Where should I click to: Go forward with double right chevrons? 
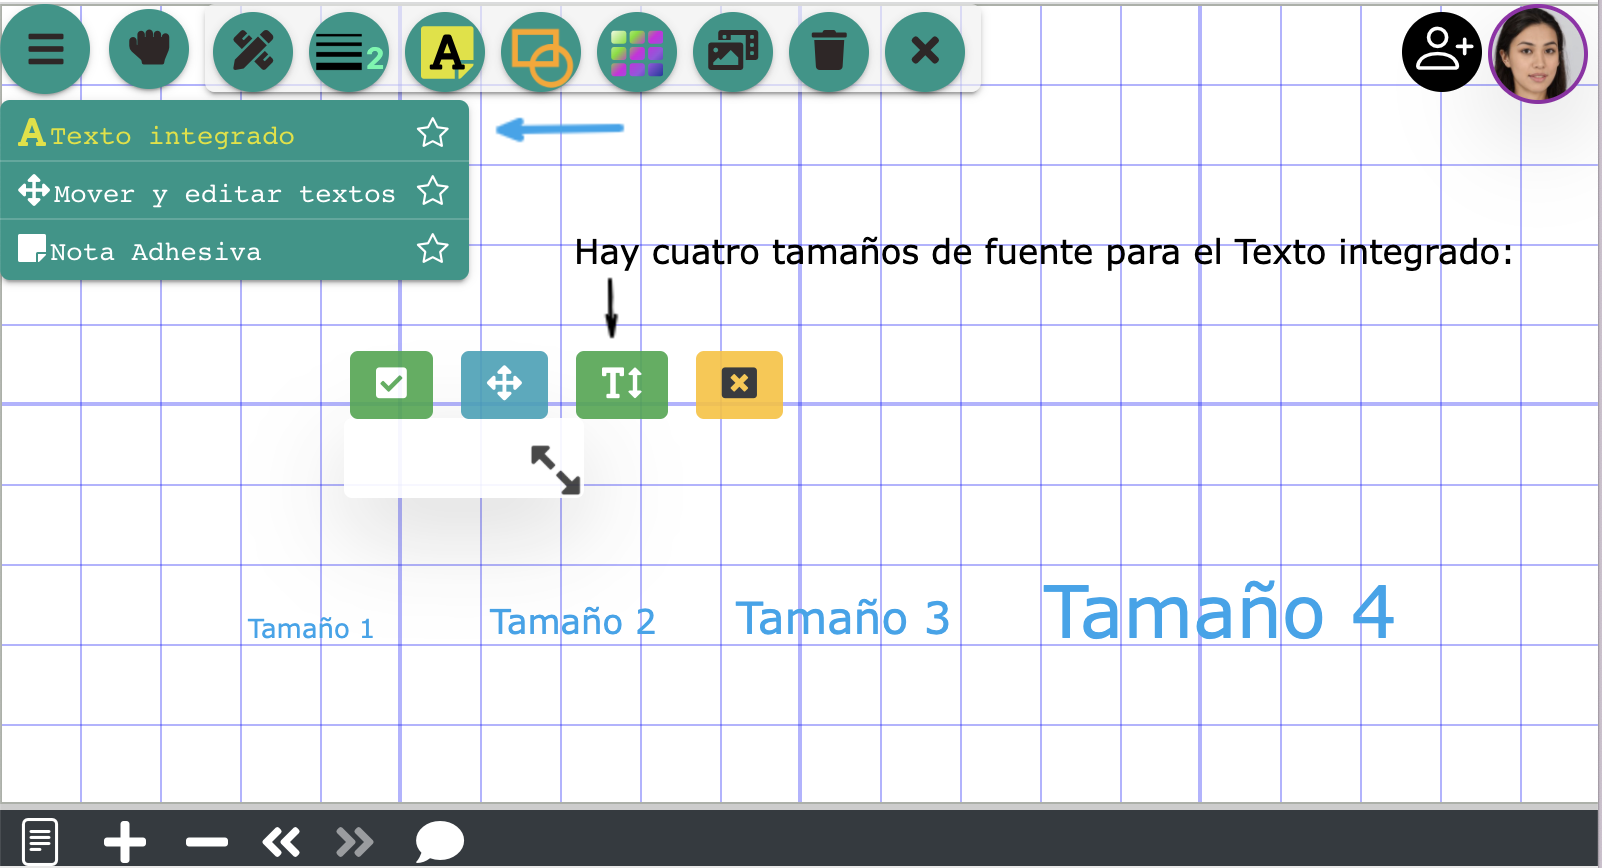coord(355,842)
